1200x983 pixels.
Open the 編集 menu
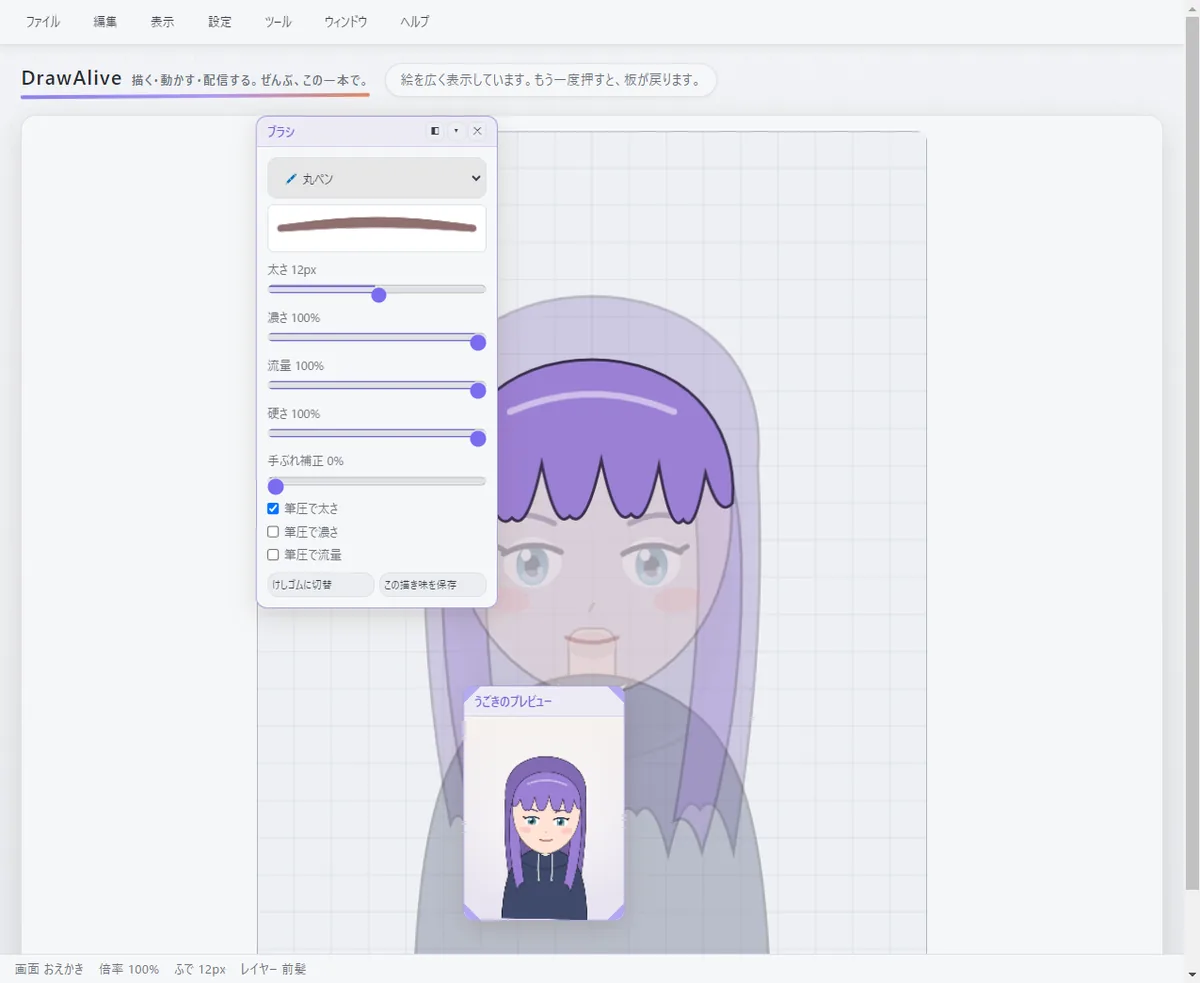tap(105, 21)
